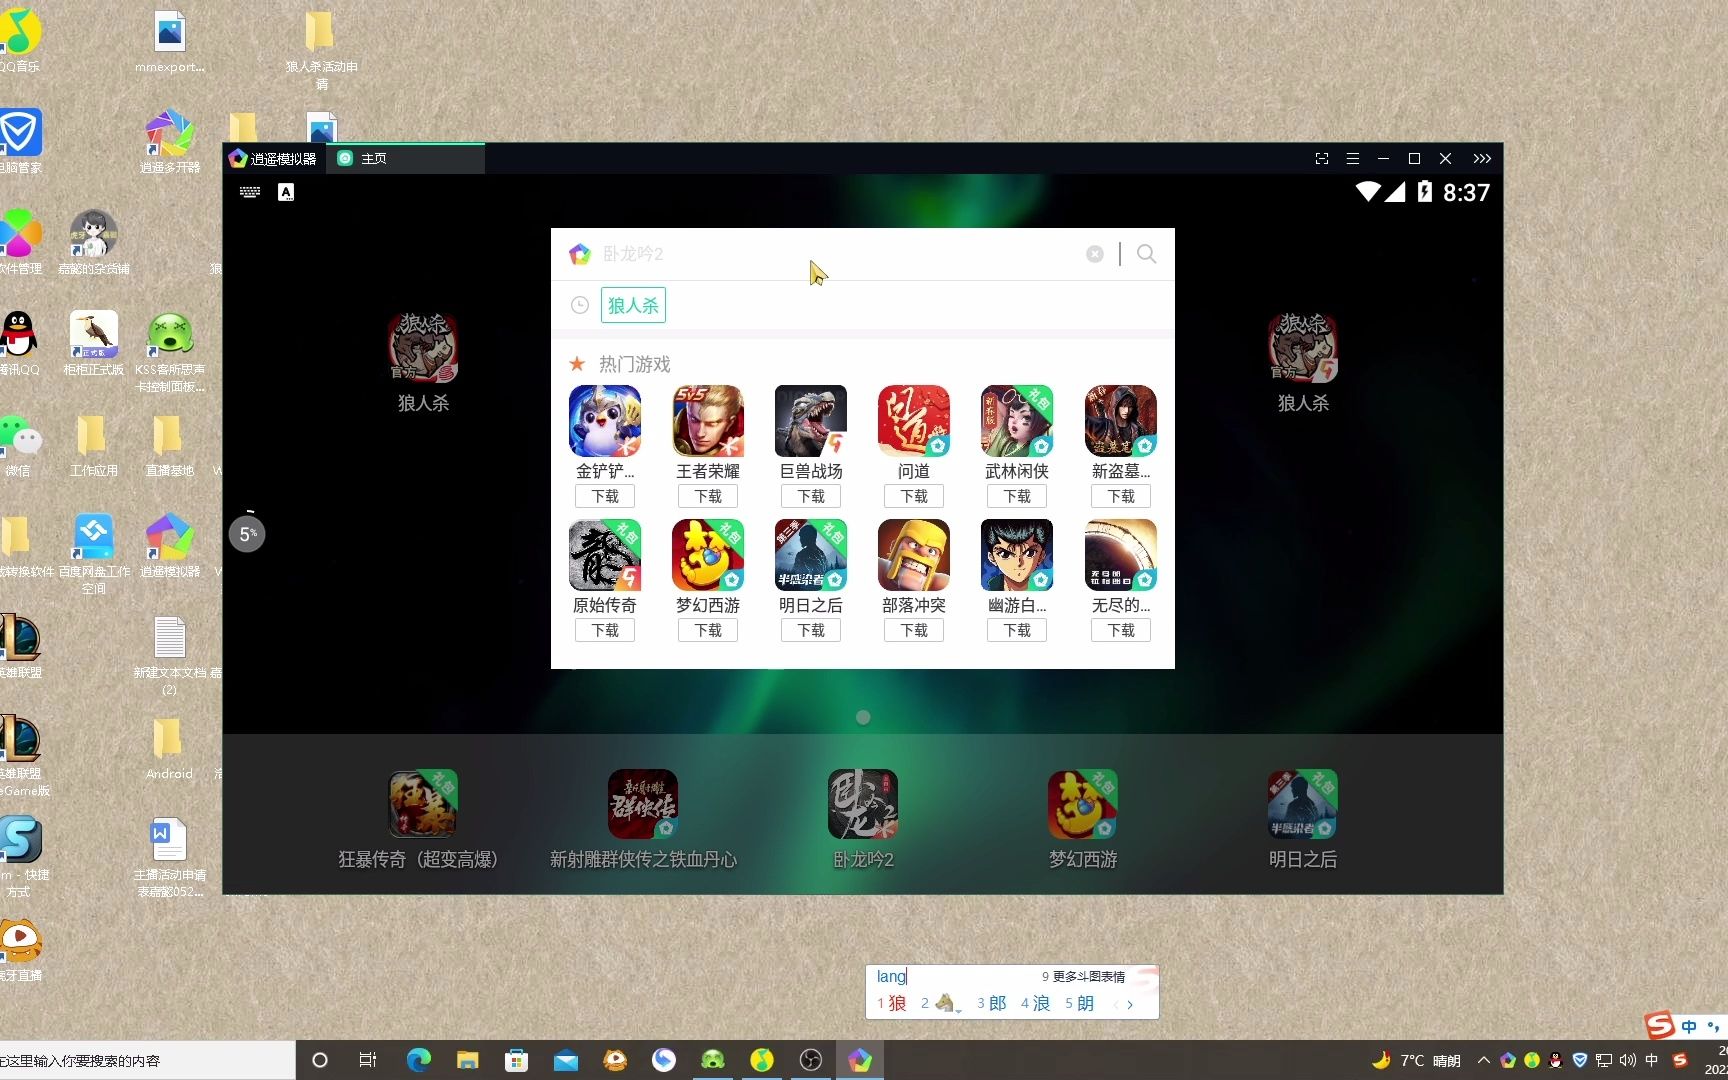Download 武林闲侠 with its 下载 button

coord(1017,496)
